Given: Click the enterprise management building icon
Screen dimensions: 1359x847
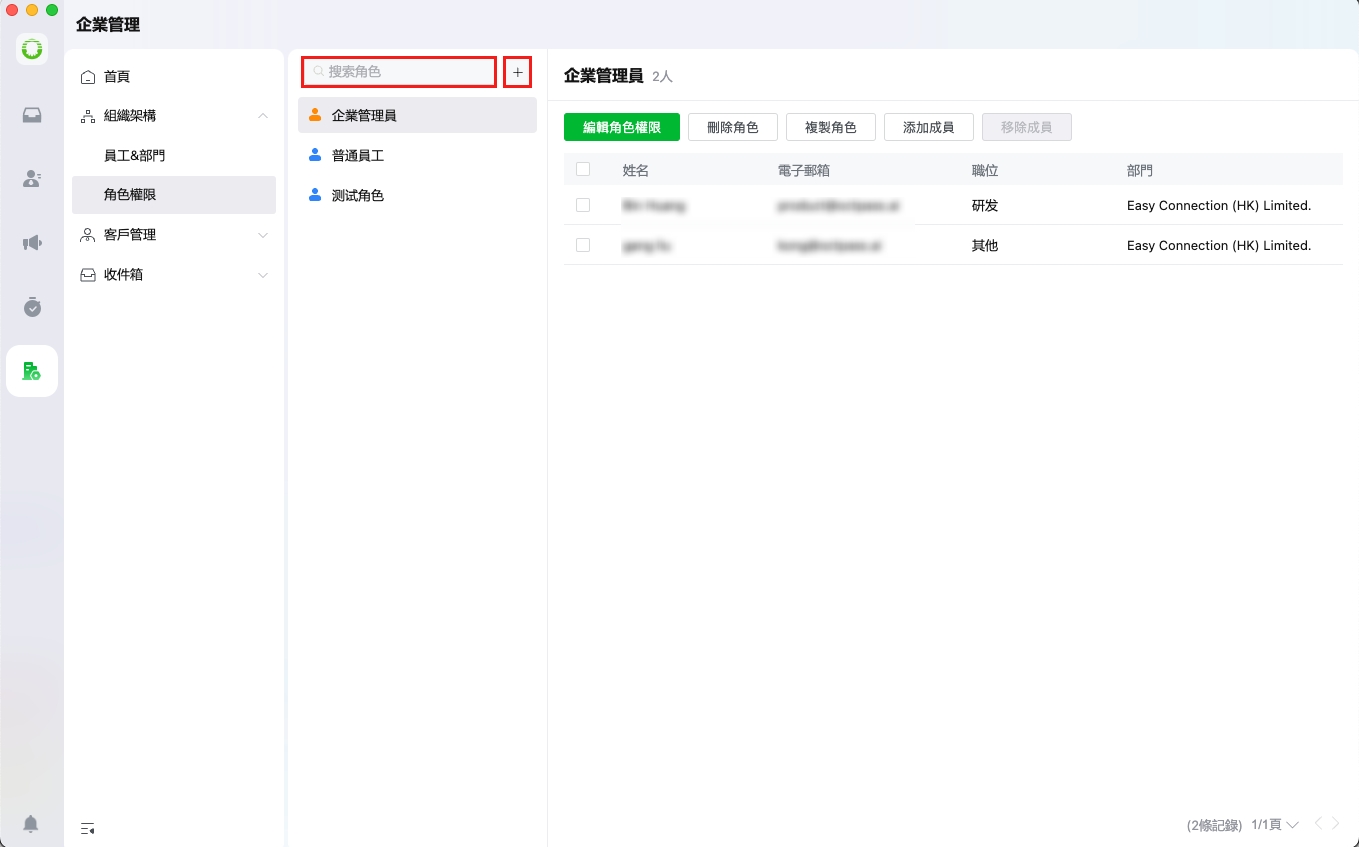Looking at the screenshot, I should point(32,371).
